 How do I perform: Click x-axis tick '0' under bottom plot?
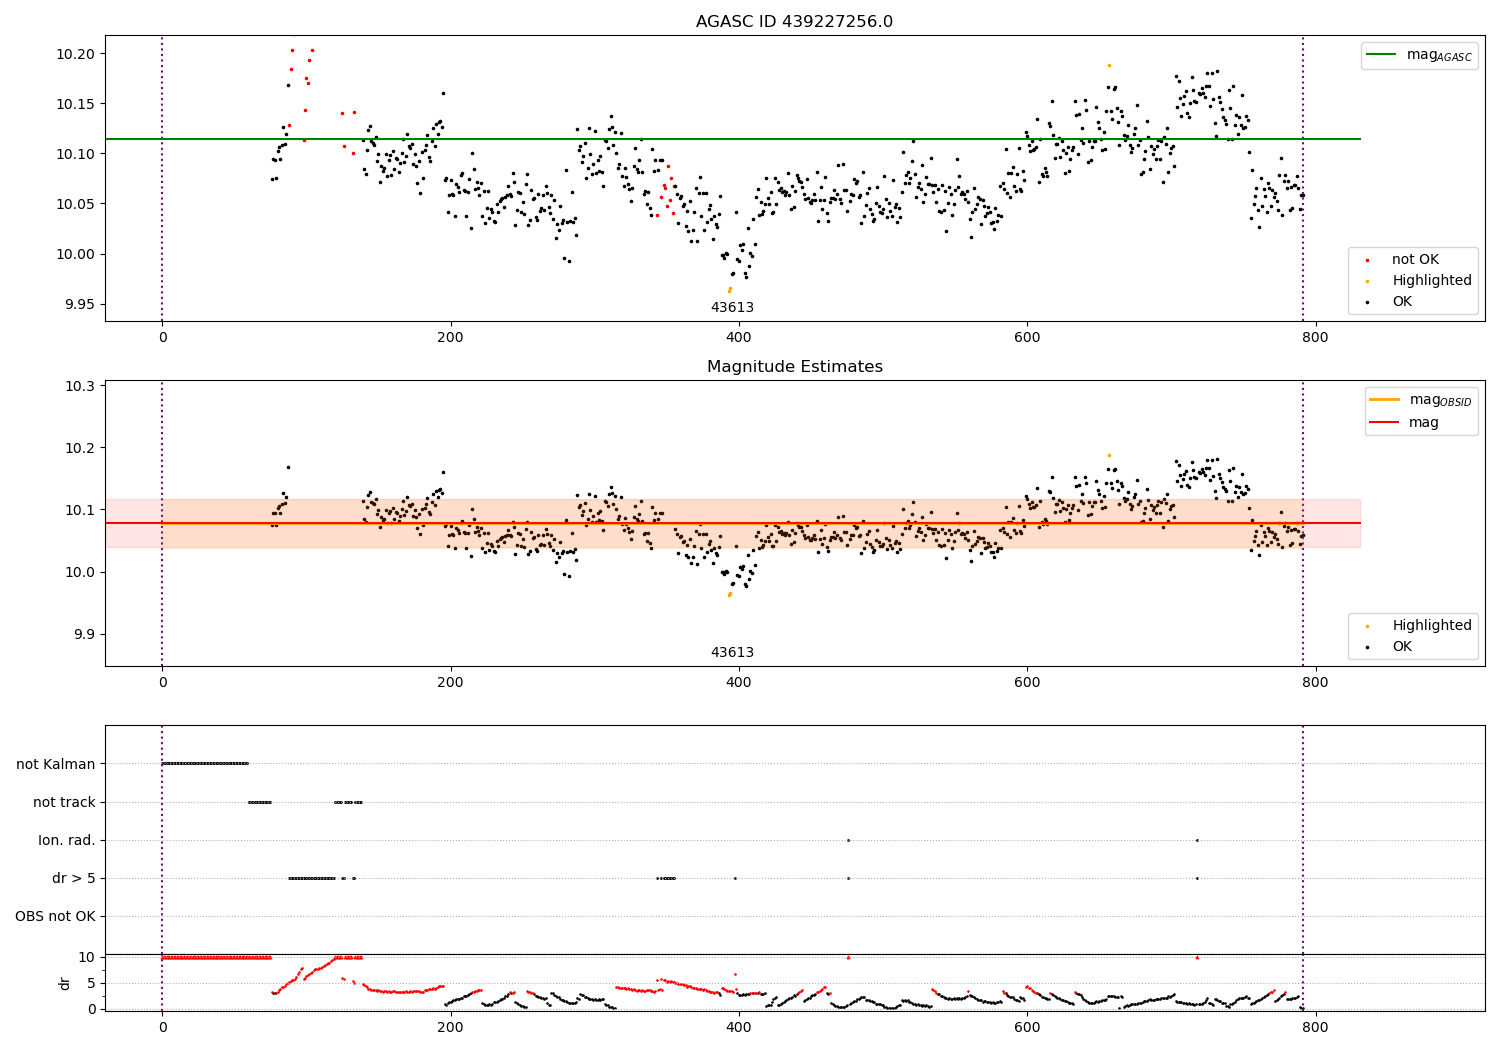(x=162, y=1027)
